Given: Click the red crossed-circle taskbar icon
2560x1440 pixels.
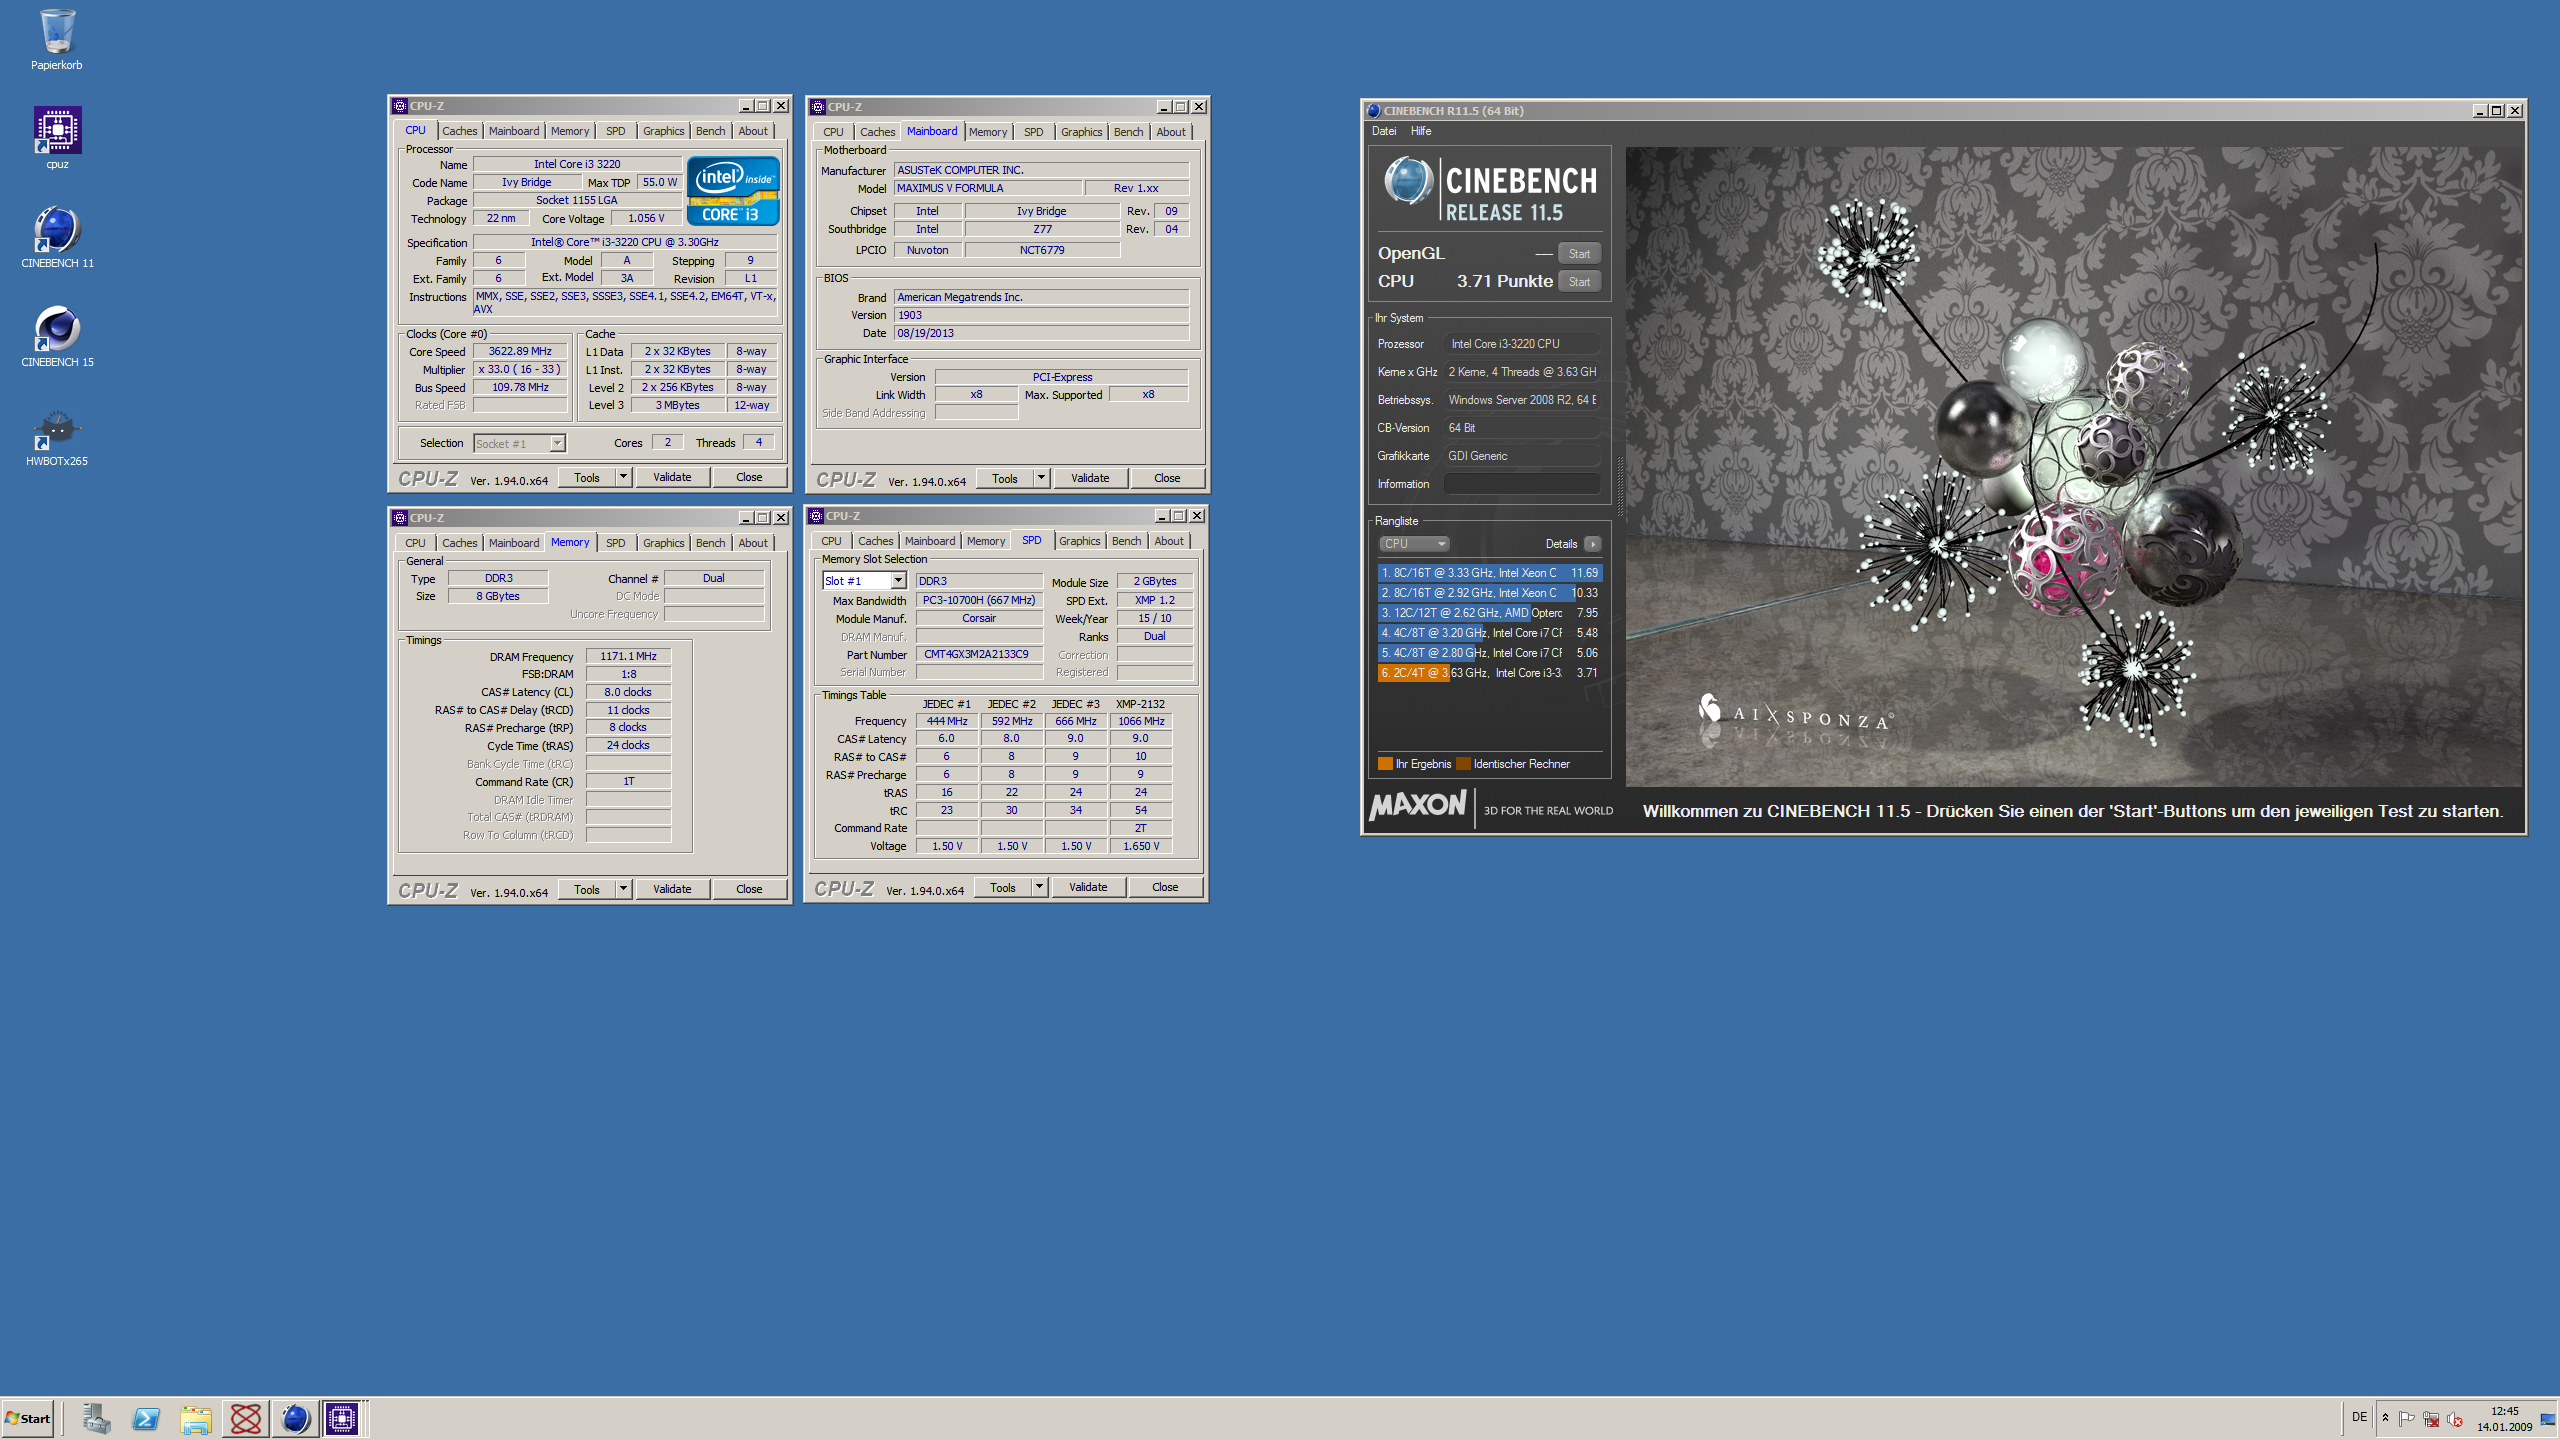Looking at the screenshot, I should tap(245, 1418).
